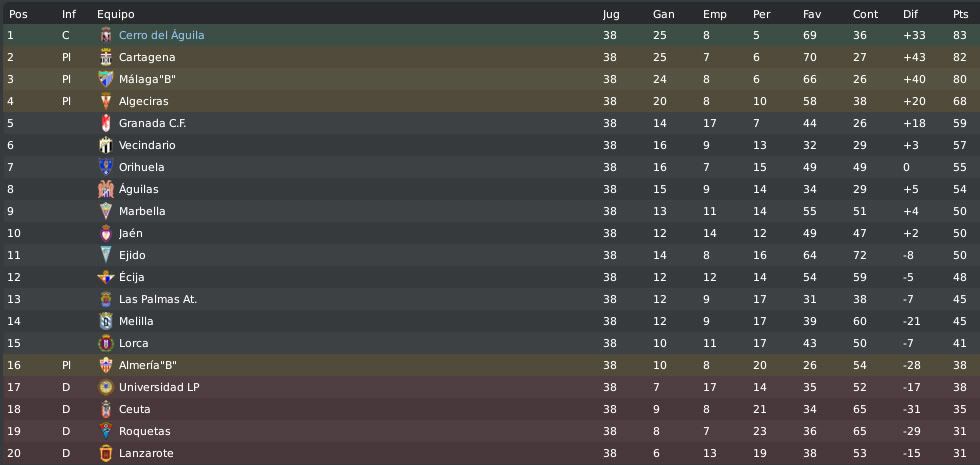Click the Algeciras club badge
The height and width of the screenshot is (465, 980).
click(106, 101)
